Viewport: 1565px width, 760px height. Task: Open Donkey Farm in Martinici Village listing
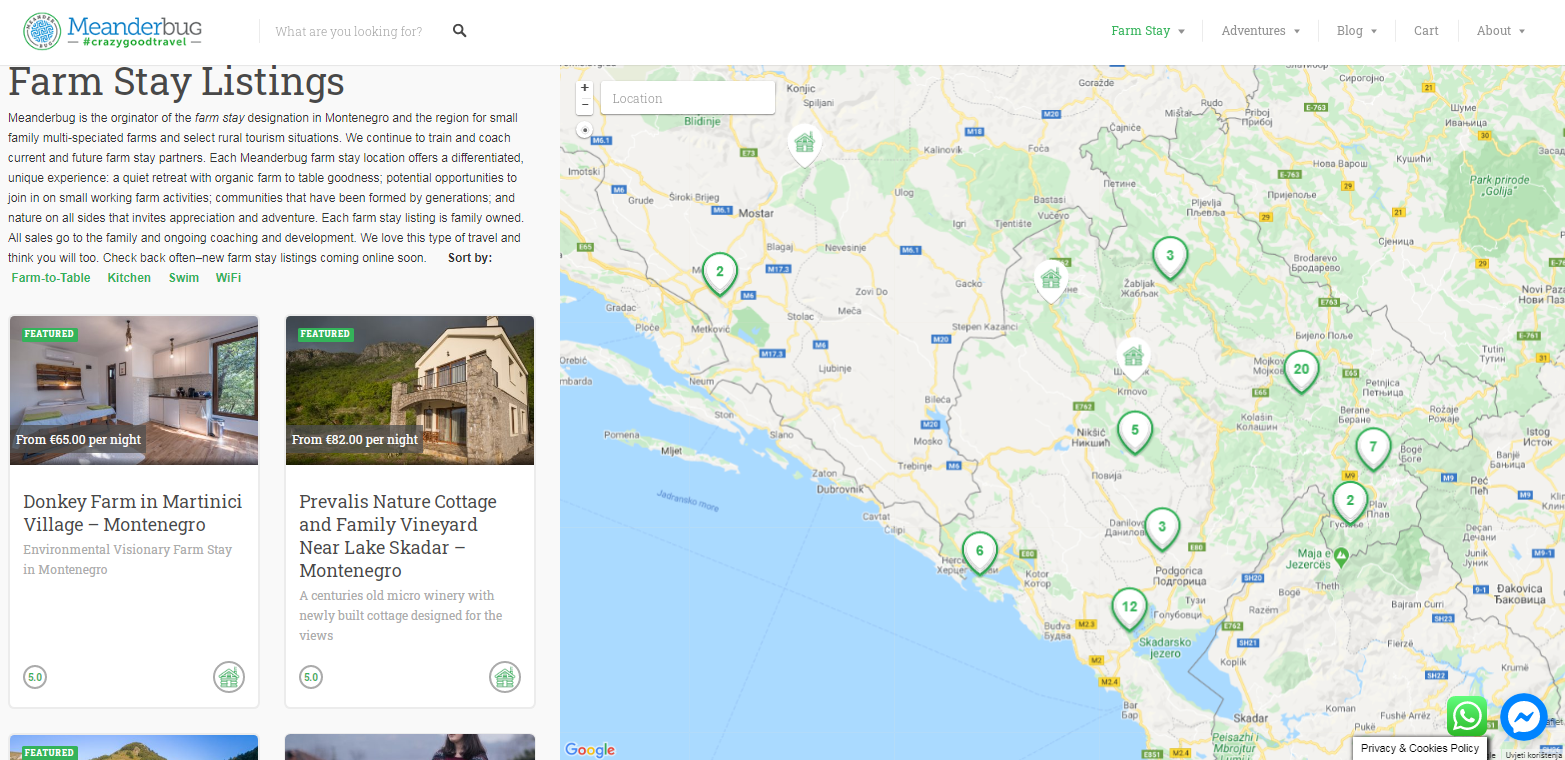click(133, 513)
